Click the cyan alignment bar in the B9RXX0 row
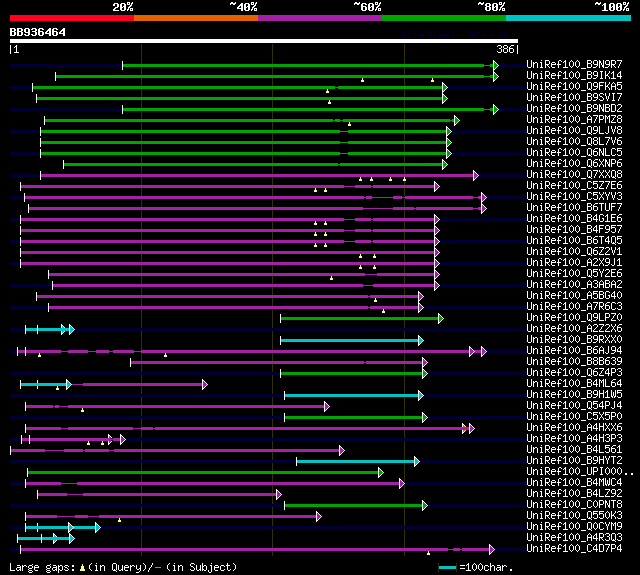This screenshot has width=640, height=575. click(352, 340)
